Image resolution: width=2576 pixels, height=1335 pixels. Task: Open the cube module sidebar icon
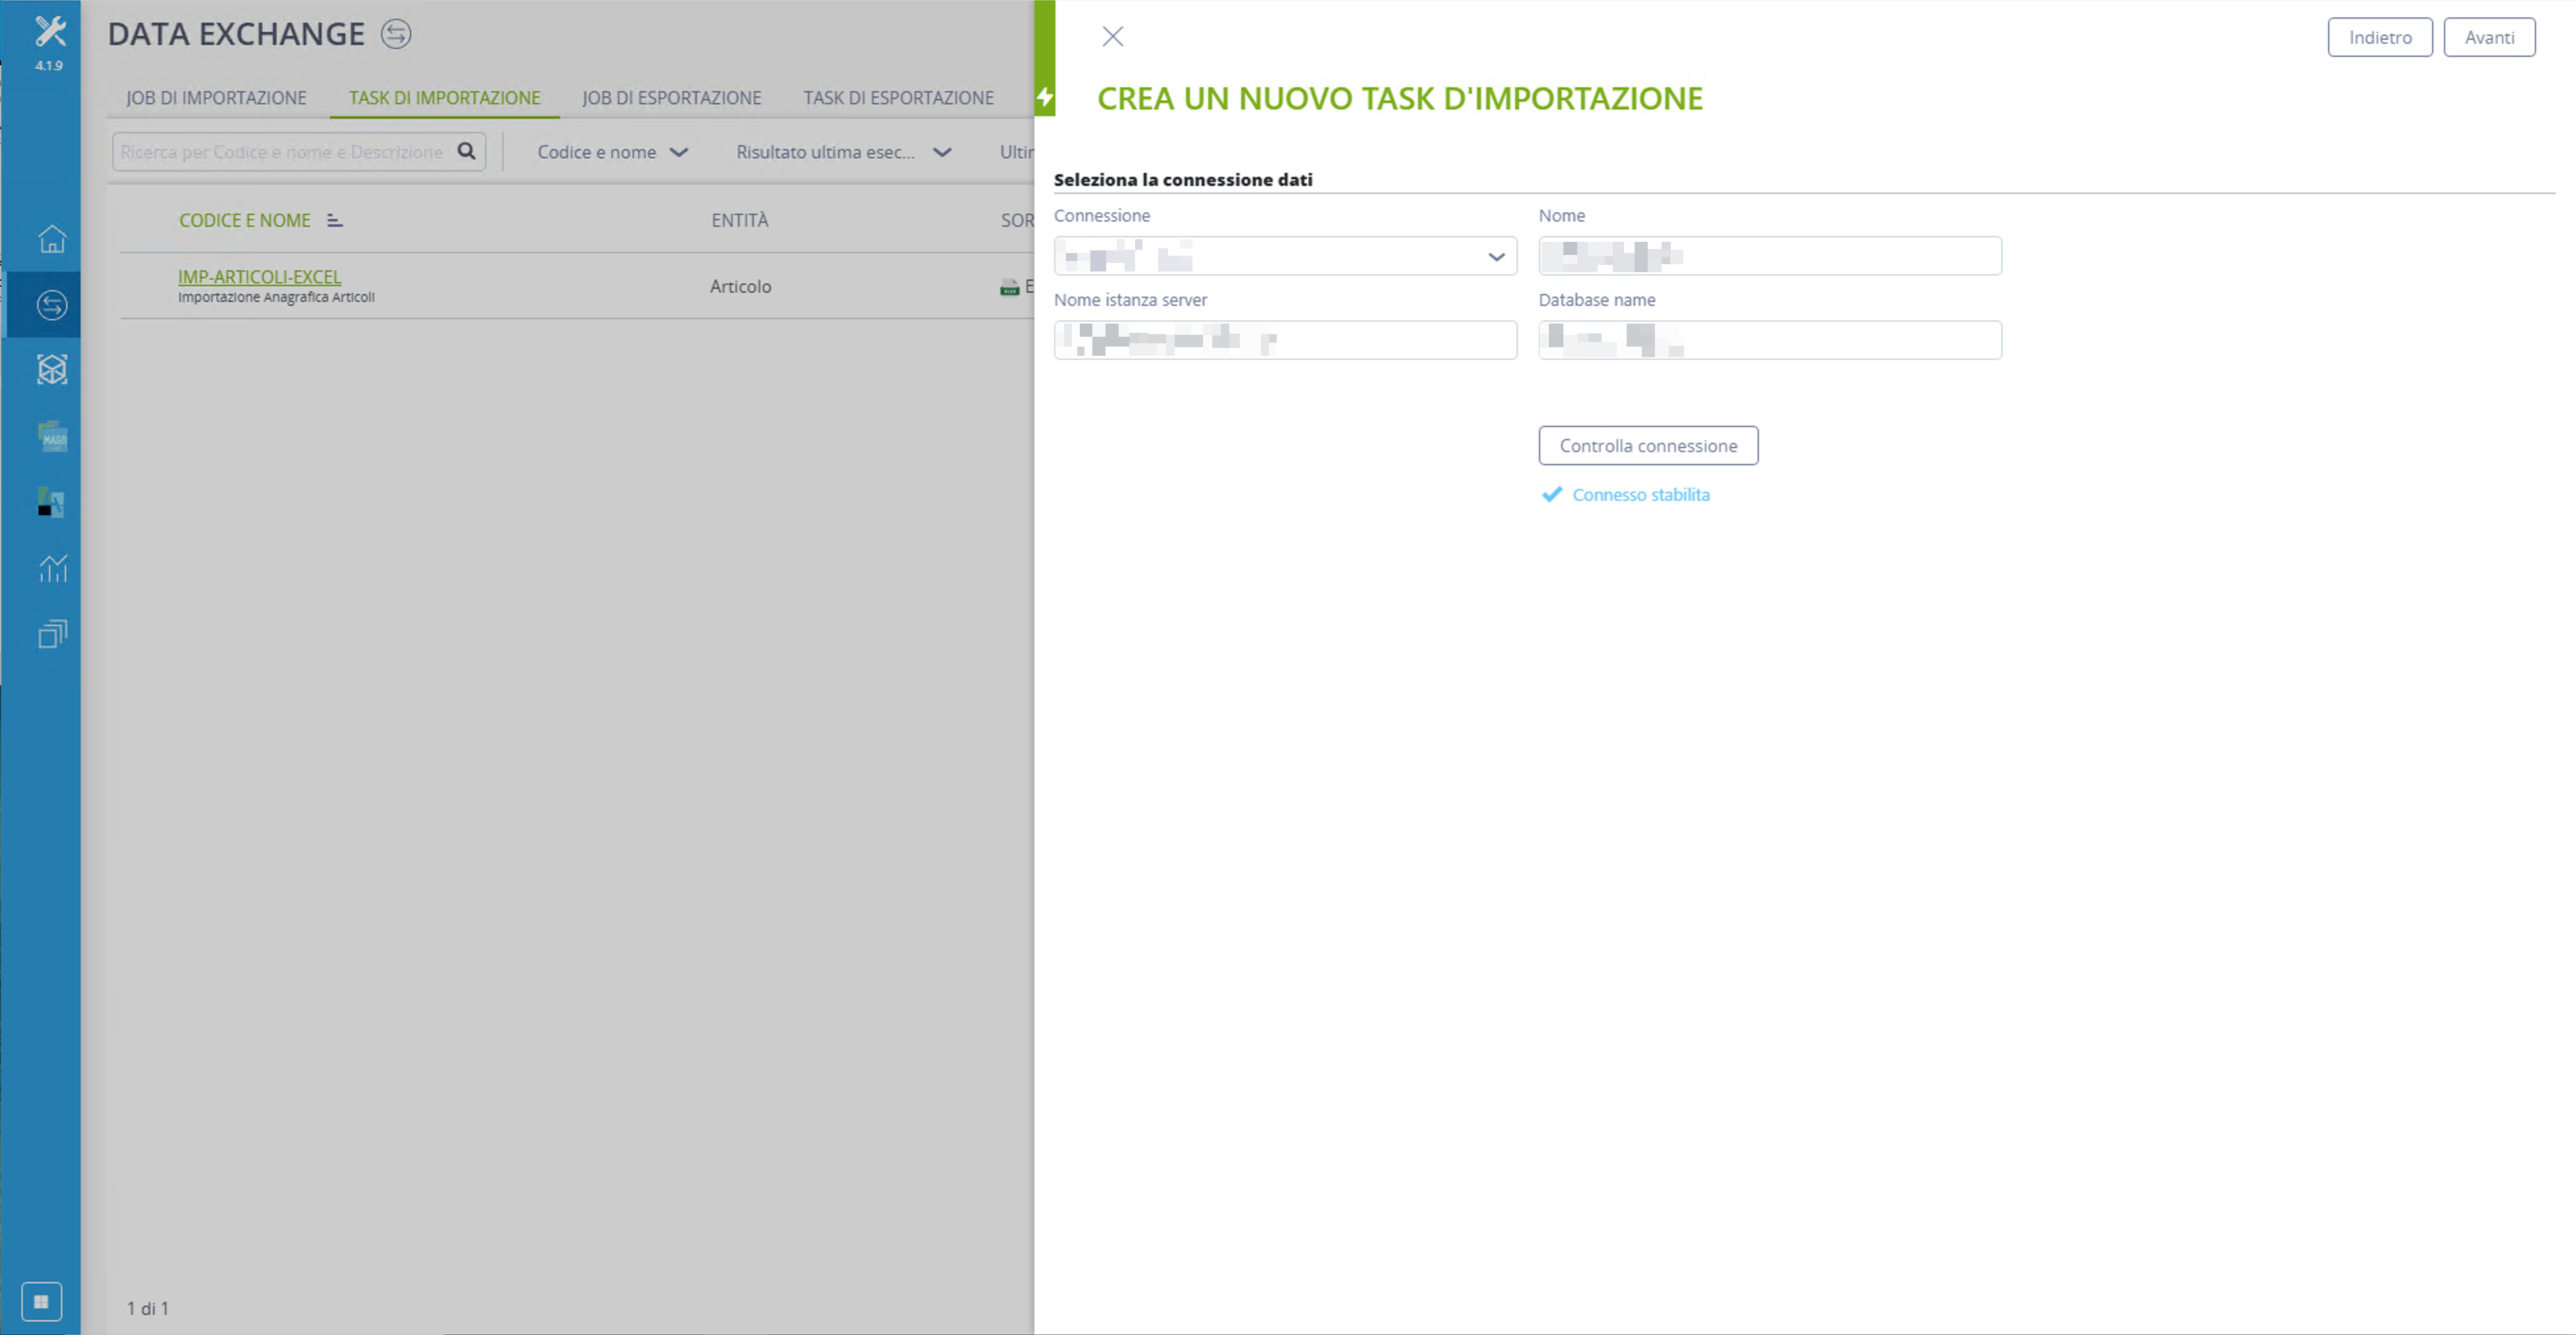(x=52, y=370)
